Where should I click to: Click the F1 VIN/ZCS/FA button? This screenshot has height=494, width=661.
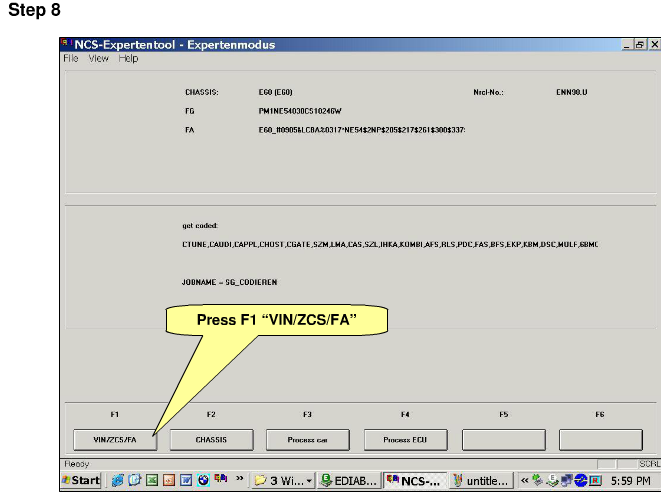pyautogui.click(x=115, y=440)
